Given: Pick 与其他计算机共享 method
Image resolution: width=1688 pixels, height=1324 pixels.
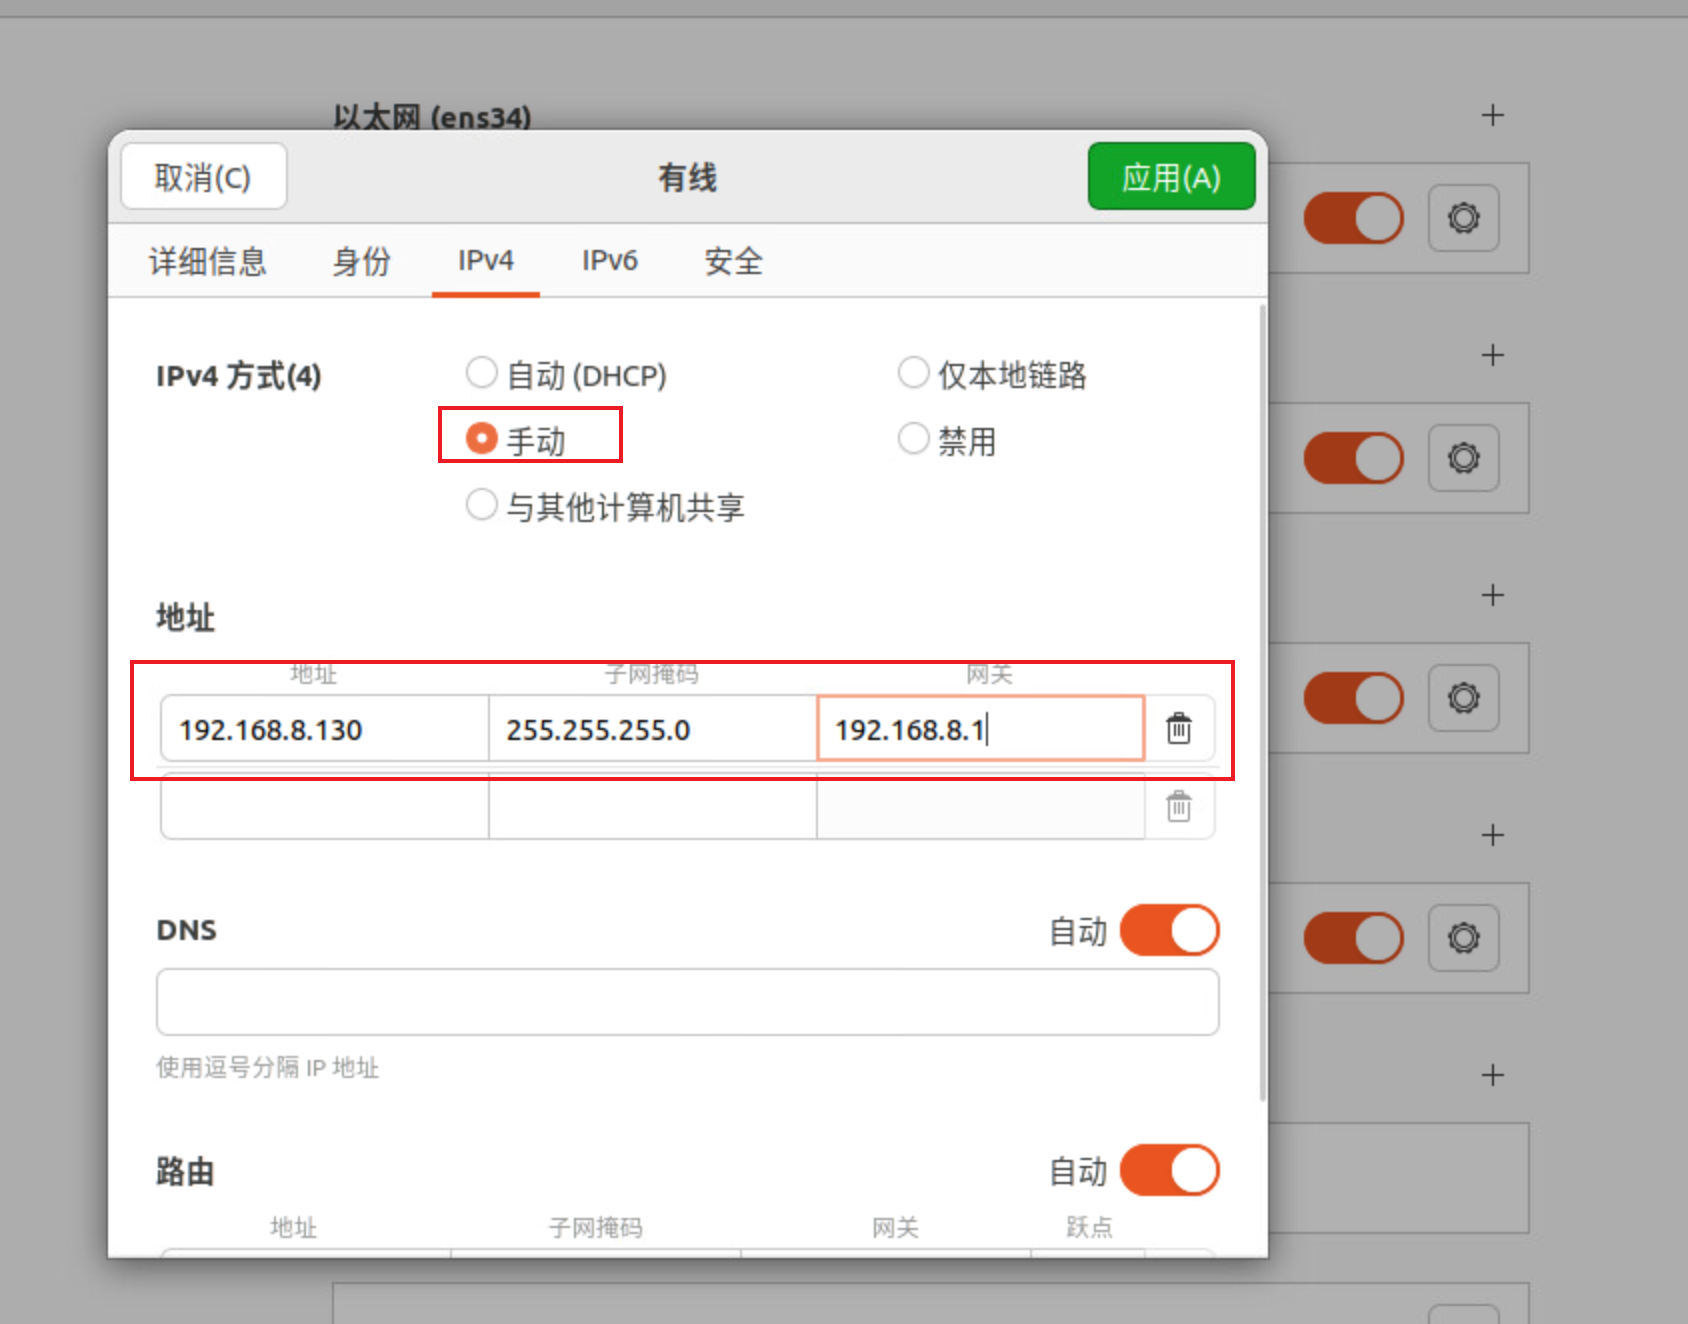Looking at the screenshot, I should [605, 506].
